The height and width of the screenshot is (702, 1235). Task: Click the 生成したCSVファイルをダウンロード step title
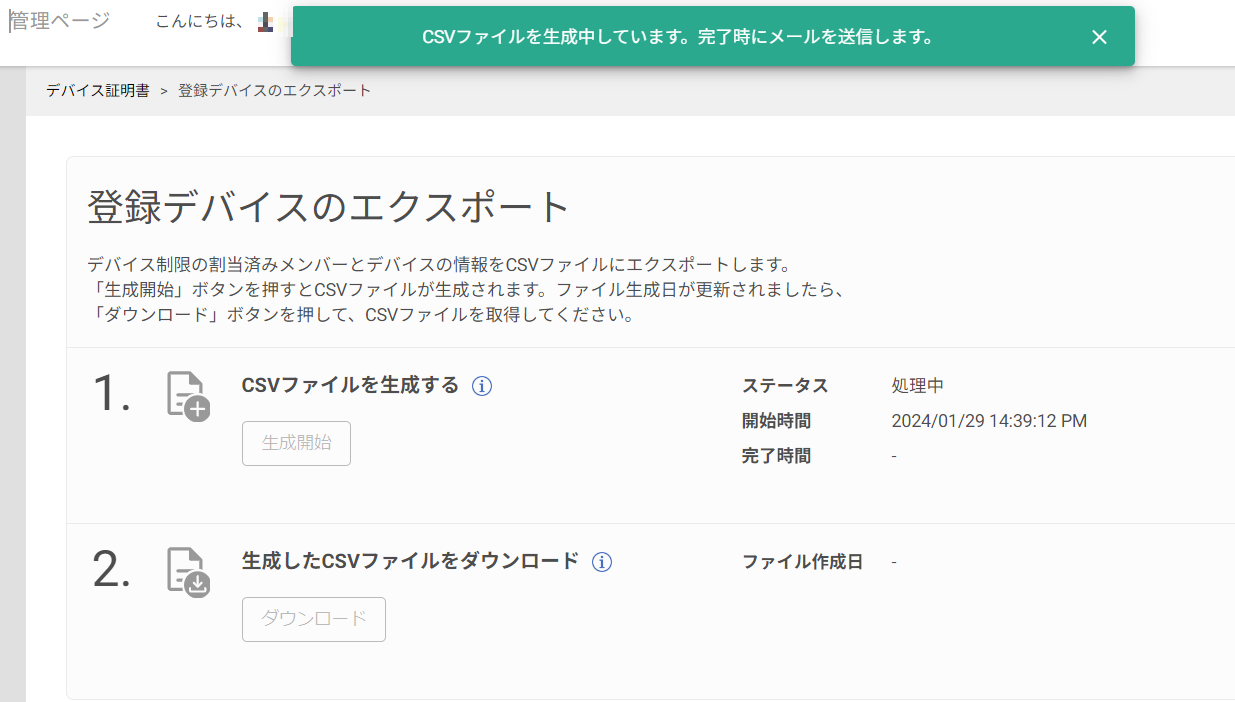click(x=410, y=561)
